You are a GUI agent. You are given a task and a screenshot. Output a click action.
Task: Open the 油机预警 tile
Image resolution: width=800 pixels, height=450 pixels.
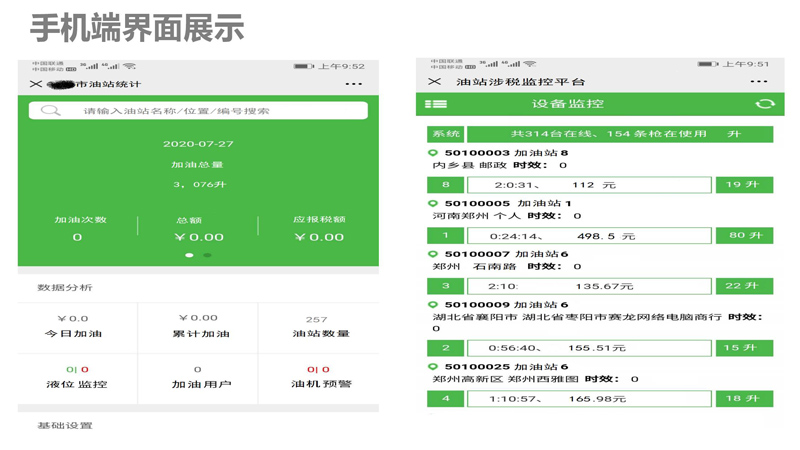click(318, 378)
